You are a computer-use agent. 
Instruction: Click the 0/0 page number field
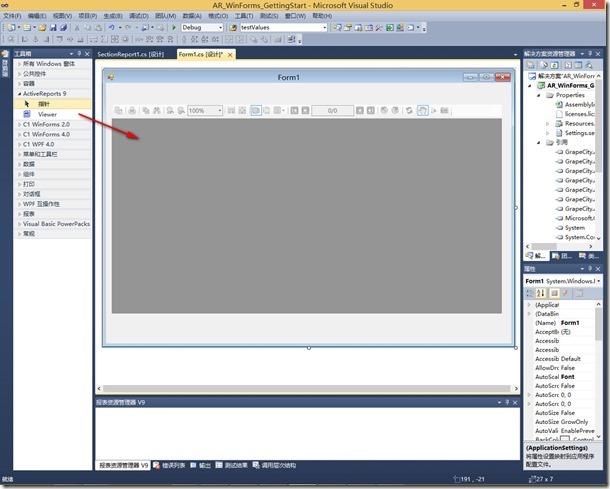click(x=333, y=111)
